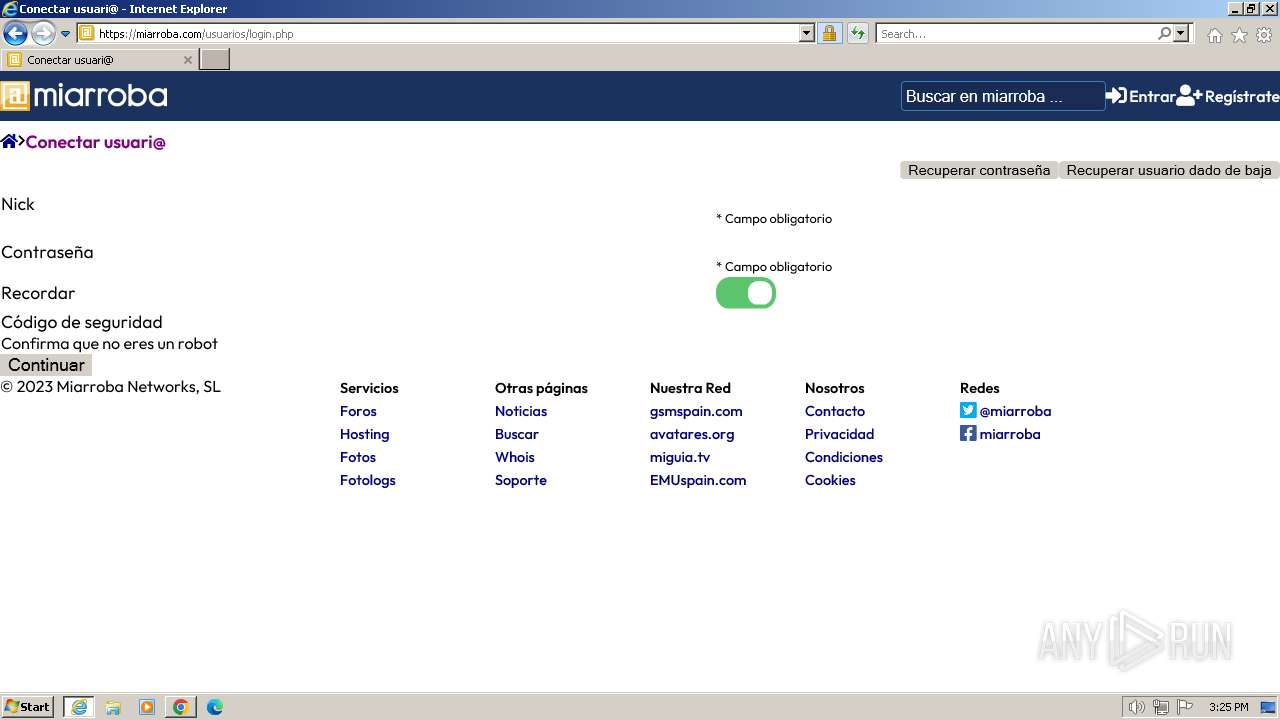This screenshot has height=720, width=1280.
Task: Expand the address bar URL dropdown
Action: tap(807, 34)
